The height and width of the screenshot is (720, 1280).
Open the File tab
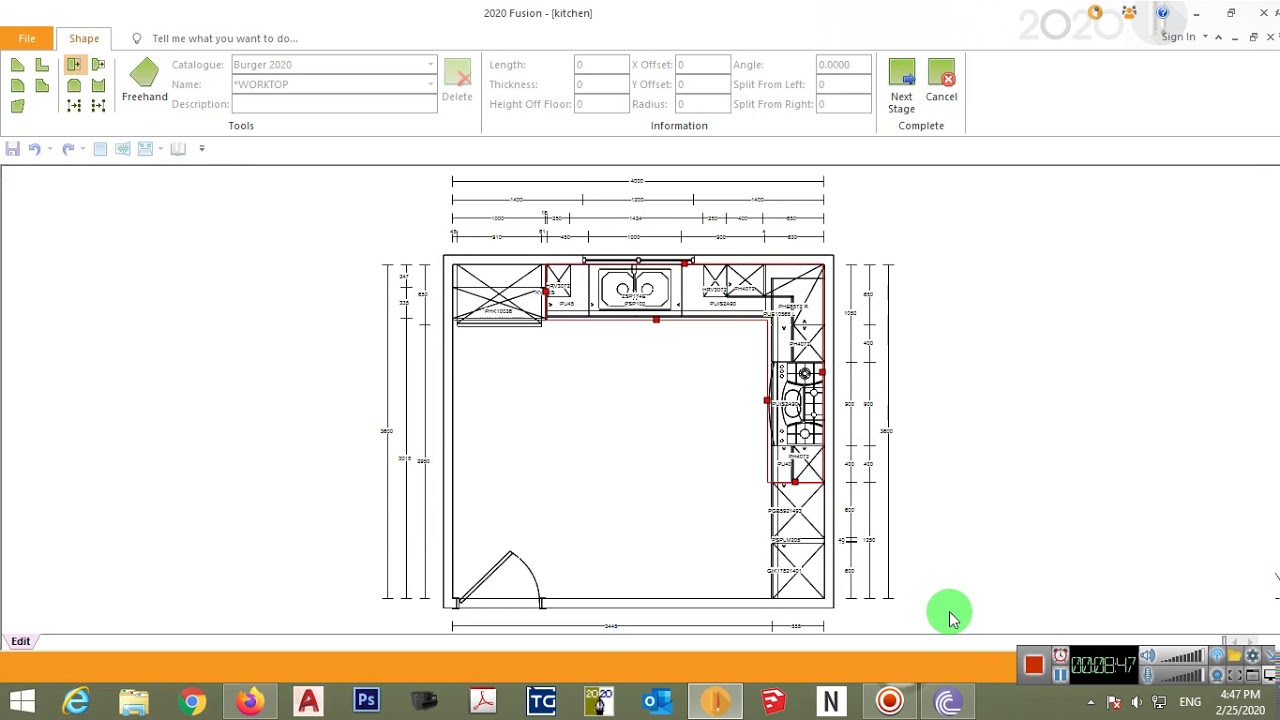(x=27, y=38)
